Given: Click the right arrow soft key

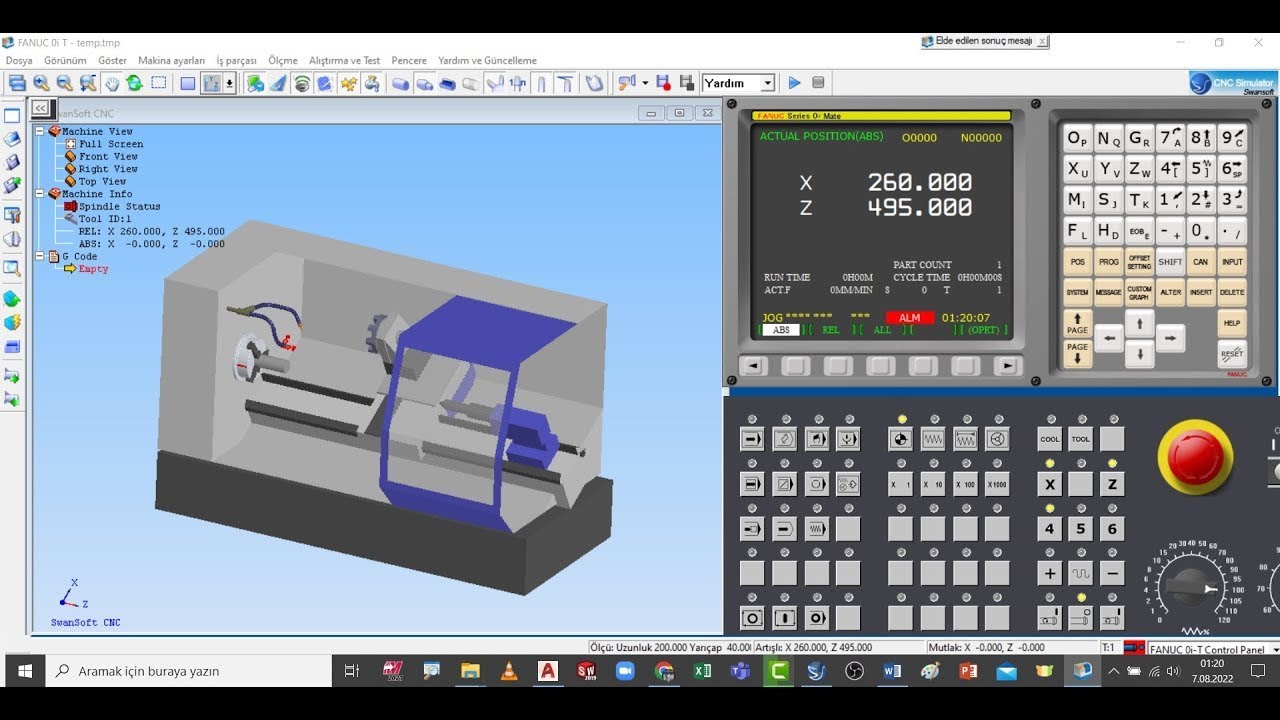Looking at the screenshot, I should click(1008, 366).
